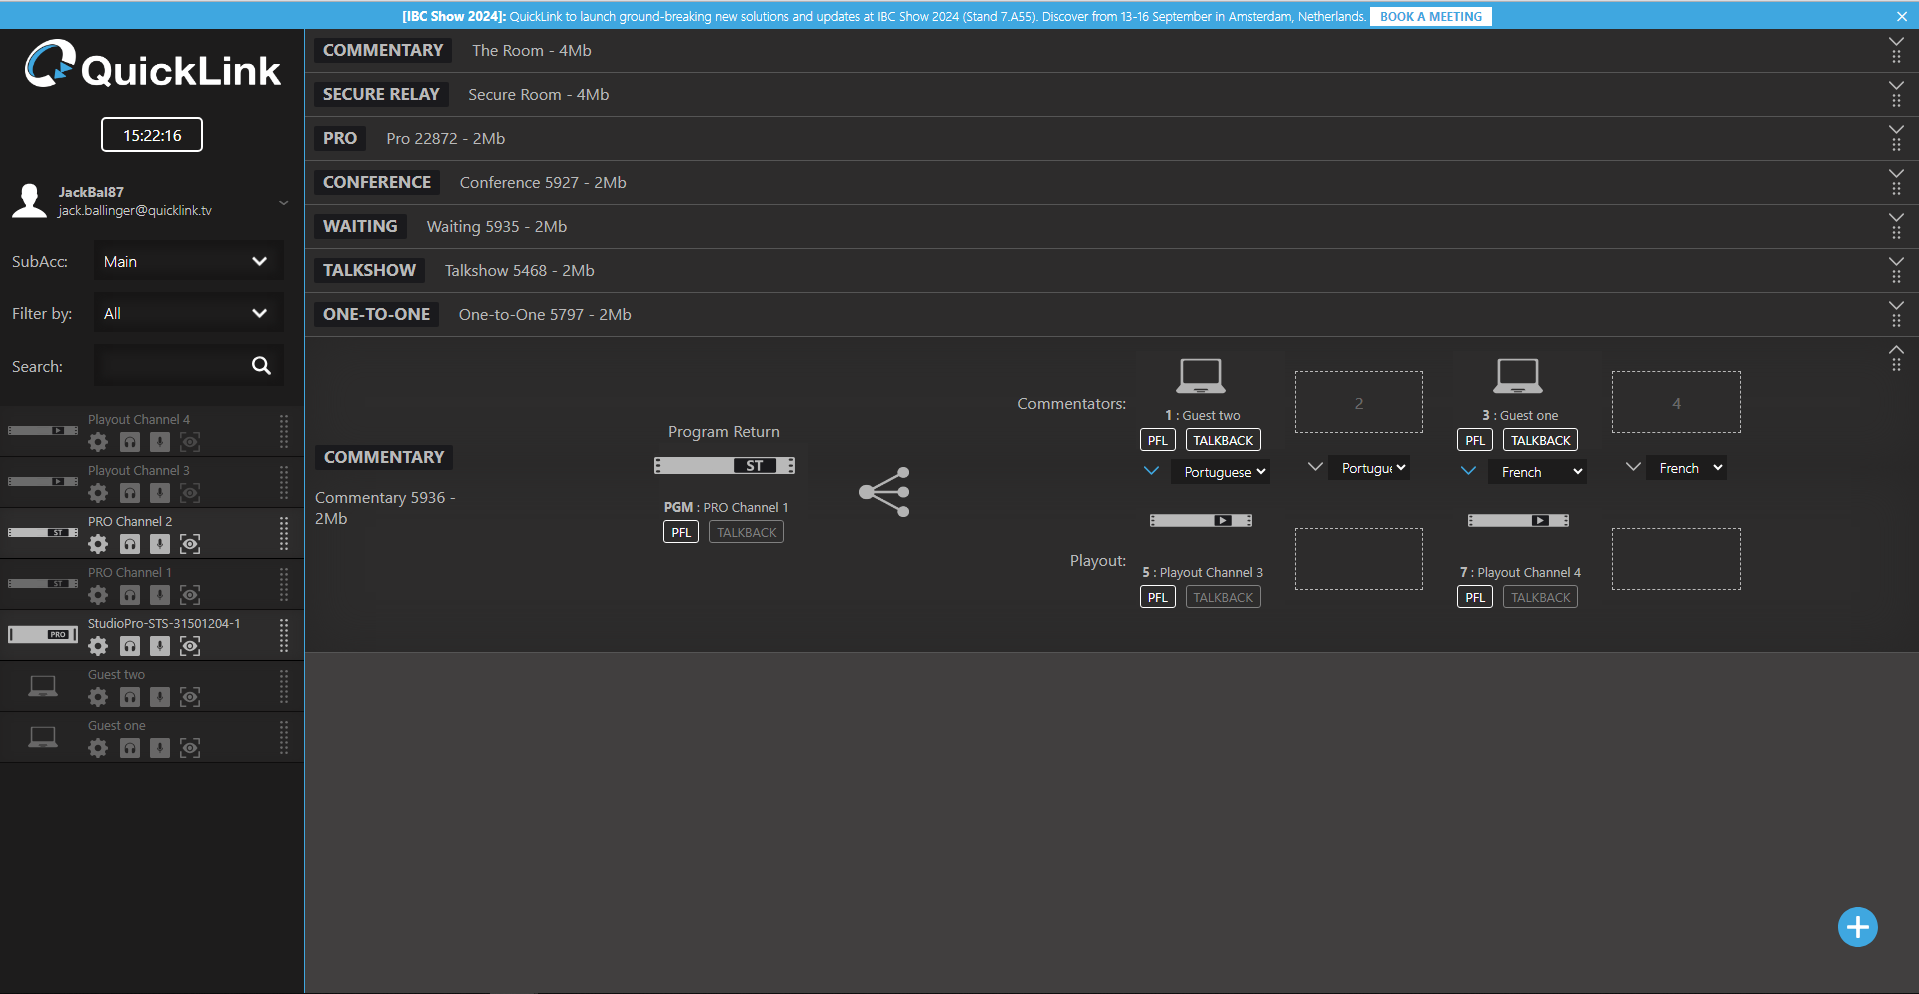Open settings gear for PRO Channel 1
The image size is (1919, 994).
coord(98,595)
